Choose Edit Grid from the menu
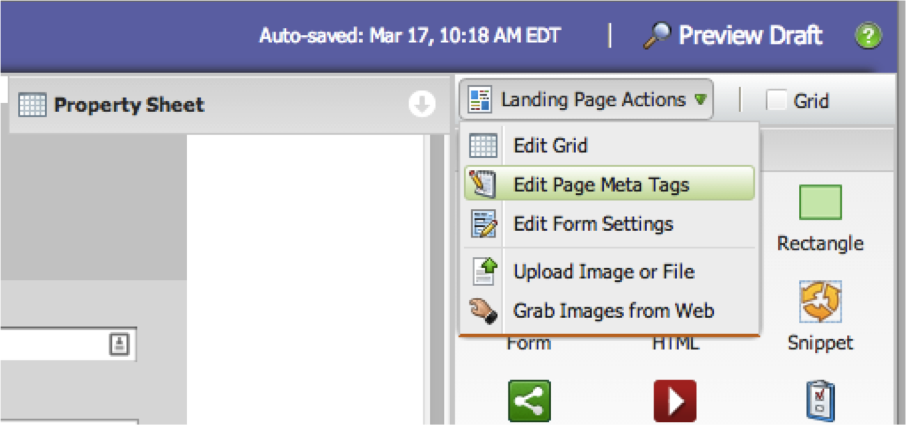 pos(550,146)
